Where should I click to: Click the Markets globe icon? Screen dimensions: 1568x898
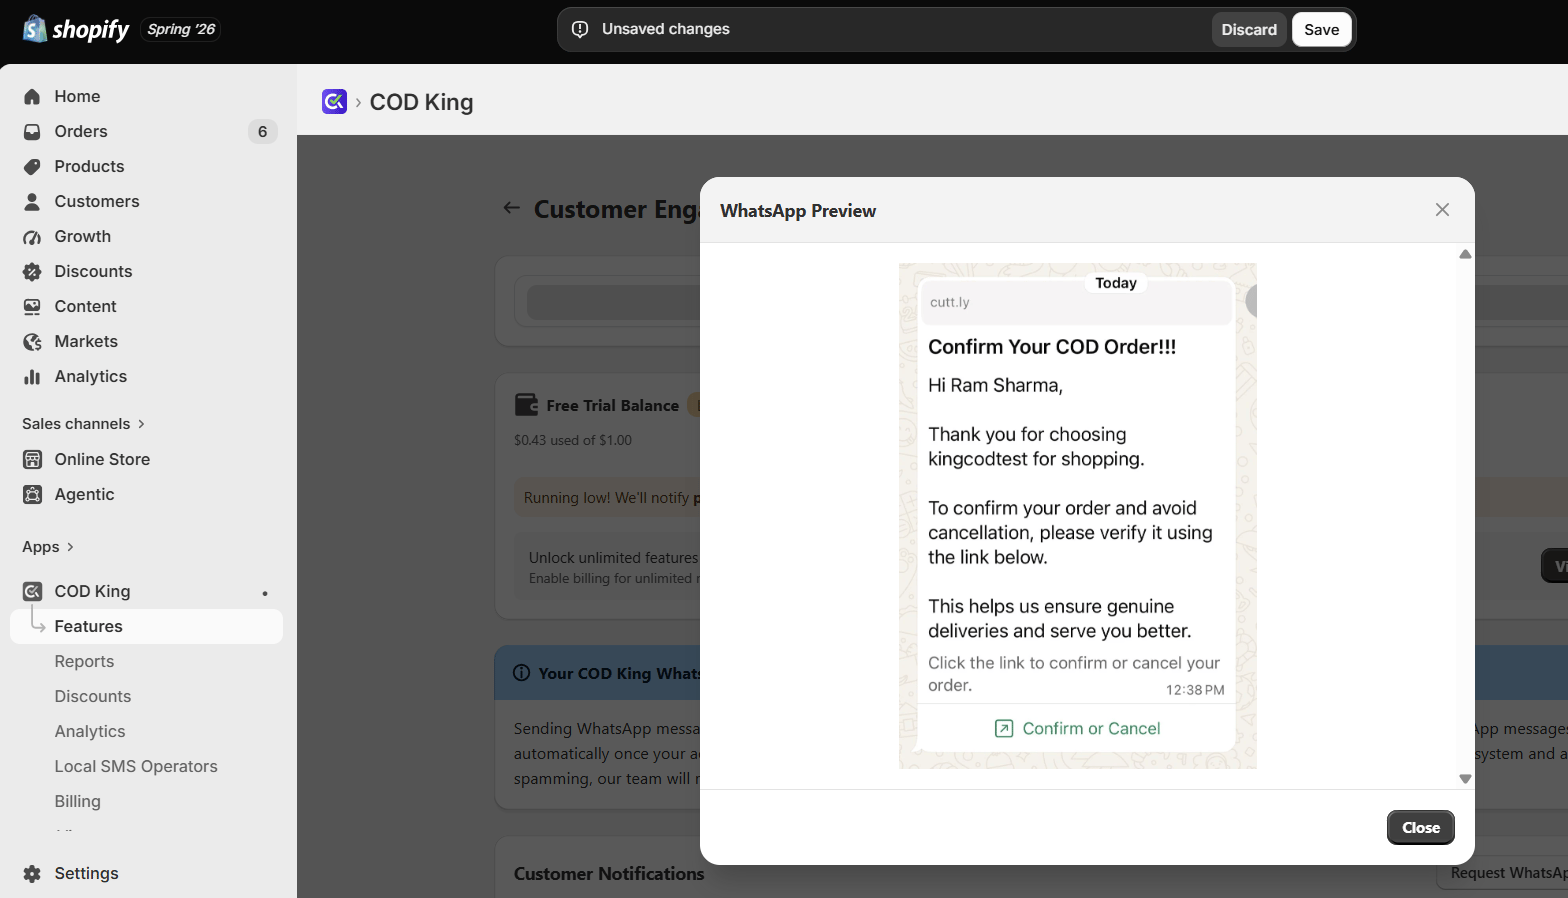(32, 342)
